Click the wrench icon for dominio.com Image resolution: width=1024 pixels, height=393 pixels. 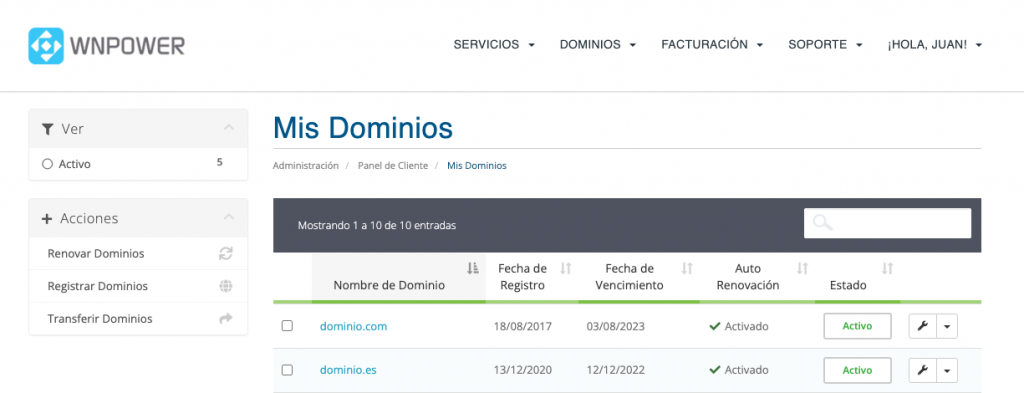coord(923,326)
